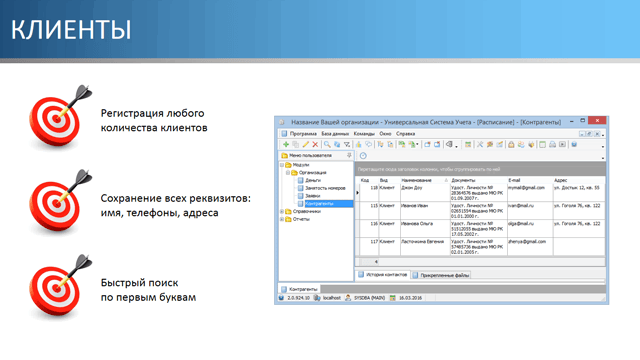Click the padlock icon in toolbar
640x360 pixels.
pyautogui.click(x=511, y=144)
